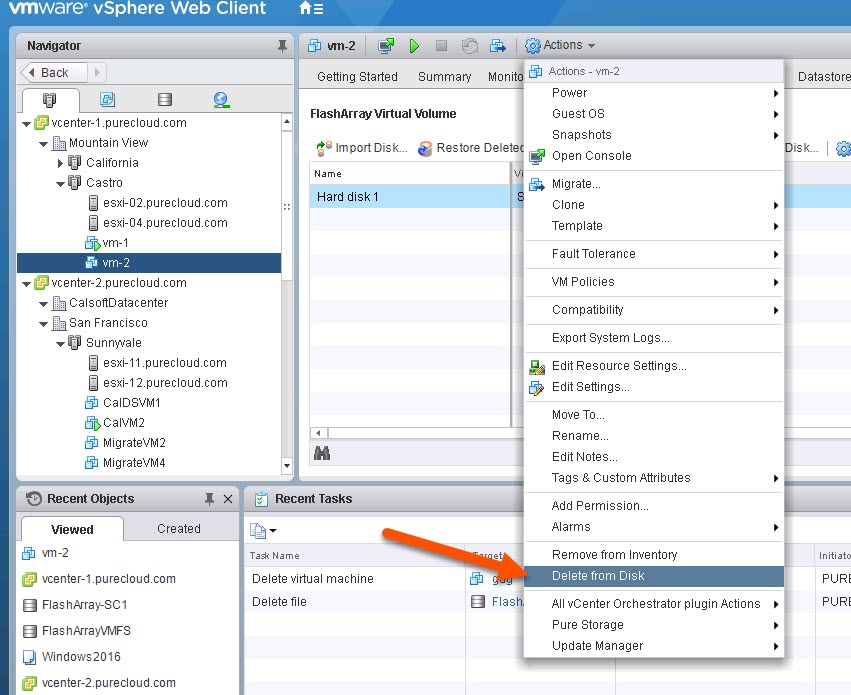Choose Remove from Inventory menu item

point(655,555)
